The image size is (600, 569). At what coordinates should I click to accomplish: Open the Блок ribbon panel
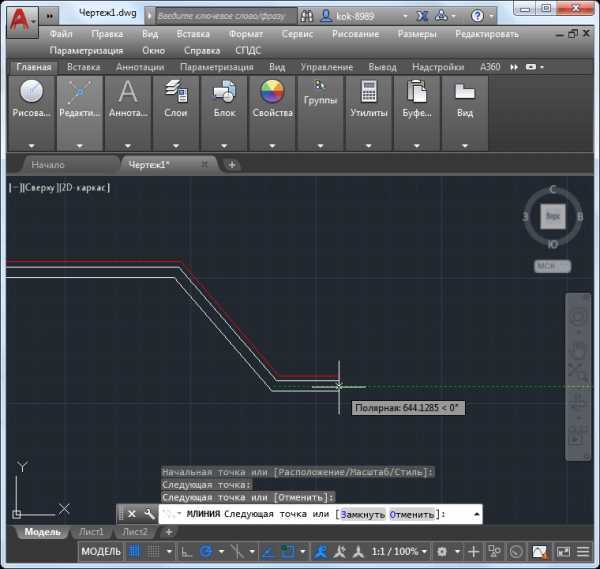[224, 113]
